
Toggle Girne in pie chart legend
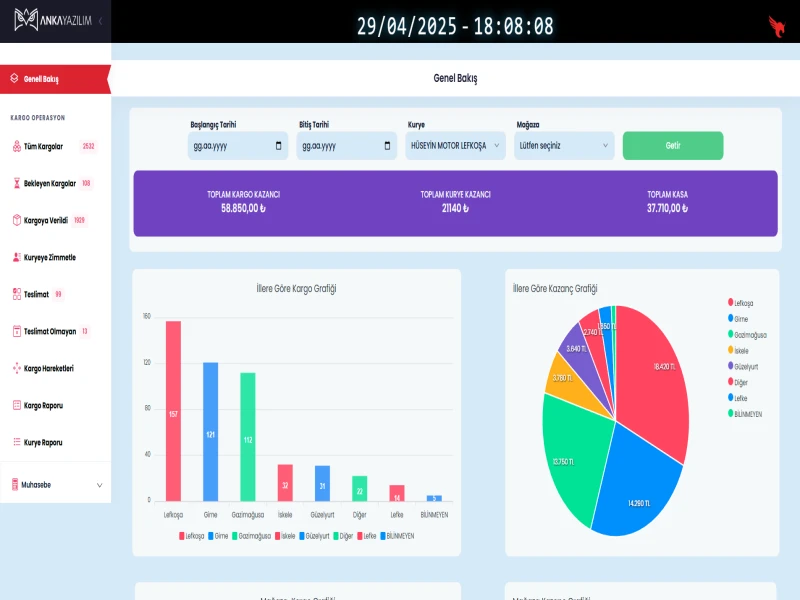(x=739, y=318)
